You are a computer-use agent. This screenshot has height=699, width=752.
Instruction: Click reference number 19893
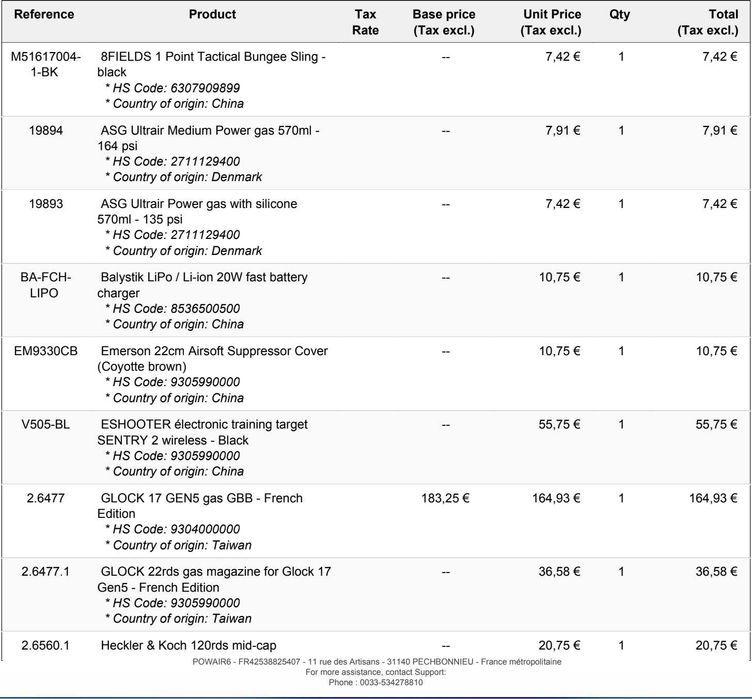click(46, 204)
